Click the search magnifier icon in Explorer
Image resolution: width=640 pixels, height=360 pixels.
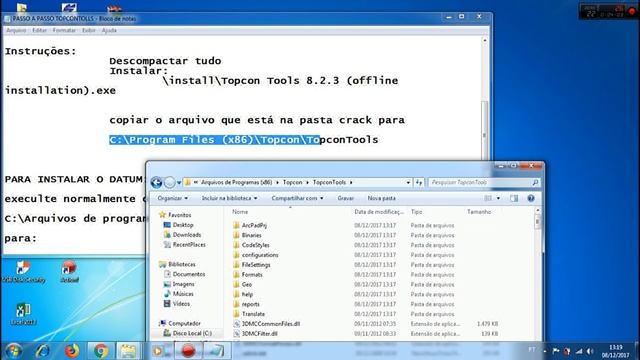coord(535,182)
